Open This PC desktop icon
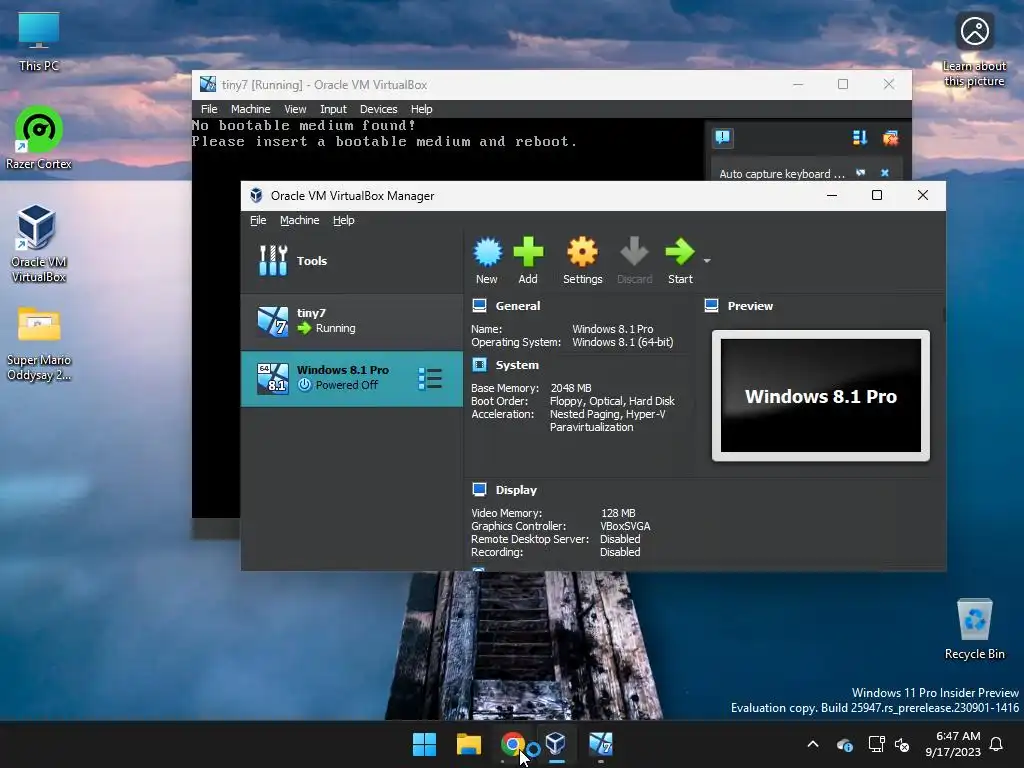This screenshot has width=1024, height=768. pyautogui.click(x=39, y=41)
